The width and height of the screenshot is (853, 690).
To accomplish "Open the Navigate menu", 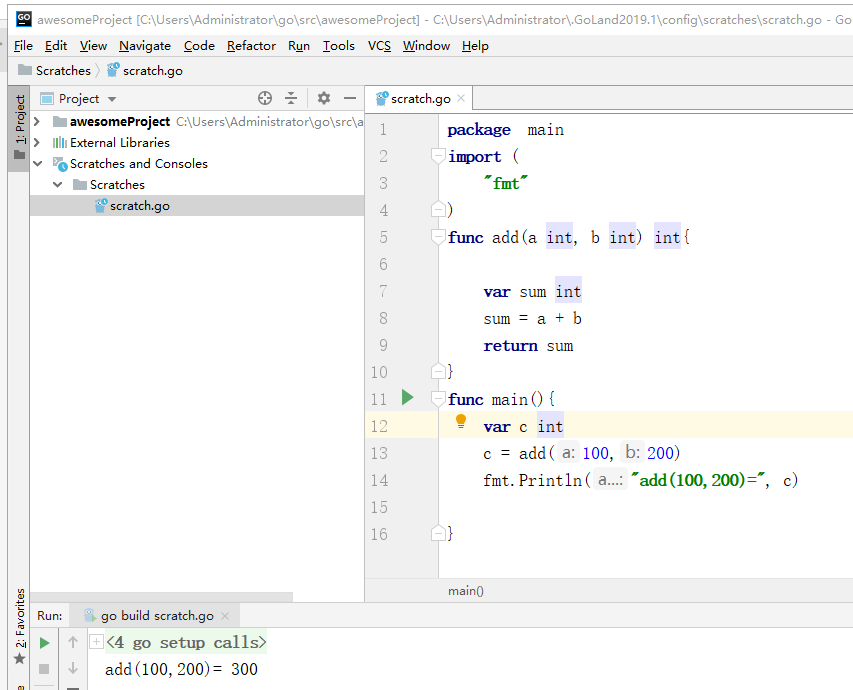I will pyautogui.click(x=145, y=46).
